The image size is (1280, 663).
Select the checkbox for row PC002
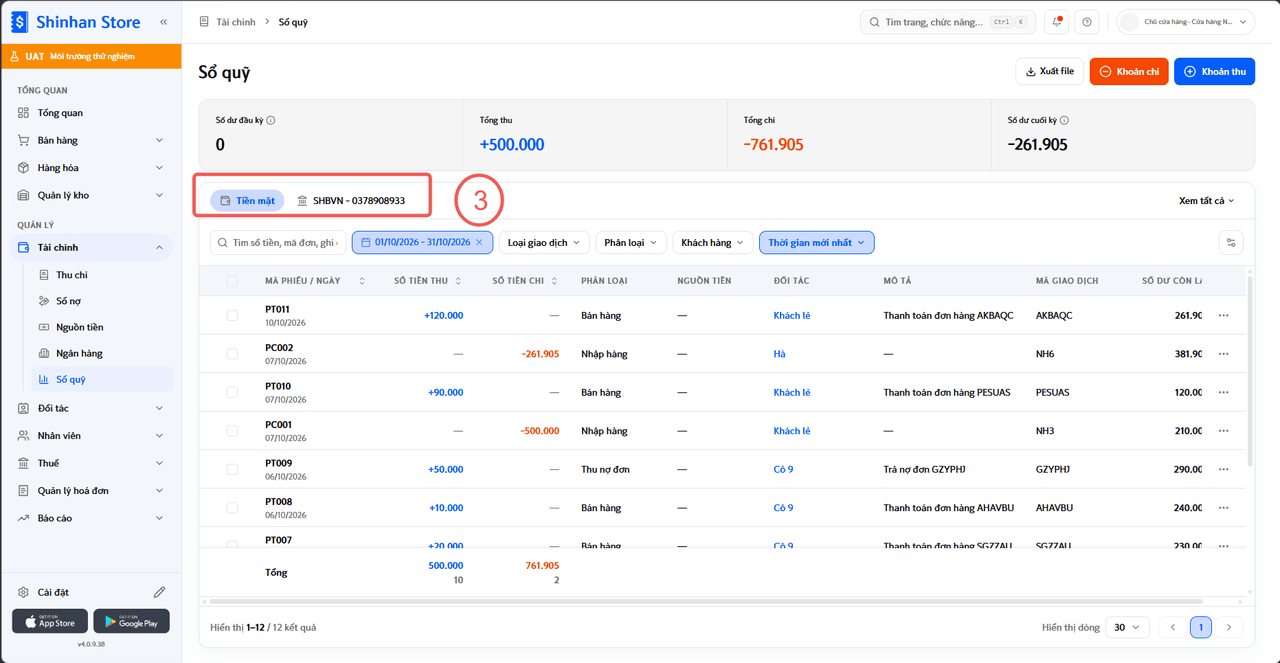click(232, 354)
